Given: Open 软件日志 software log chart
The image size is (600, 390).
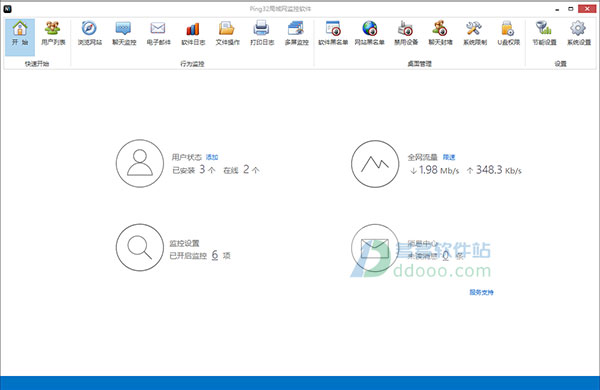Looking at the screenshot, I should point(193,34).
